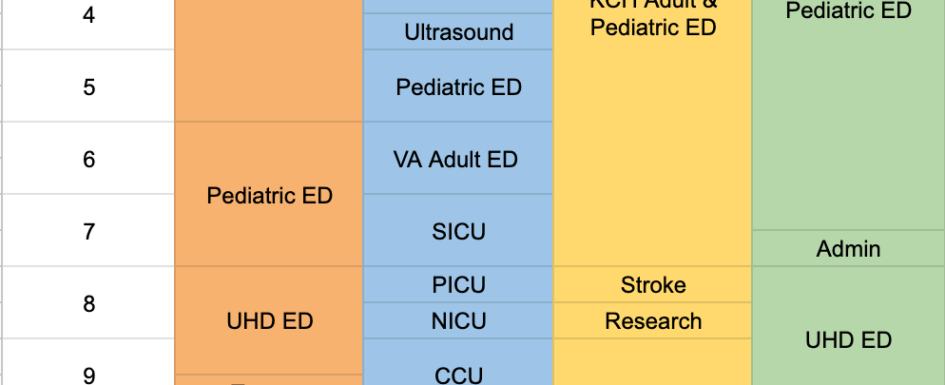945x385 pixels.
Task: Click the orange Pediatric ED cell
Action: click(x=269, y=194)
